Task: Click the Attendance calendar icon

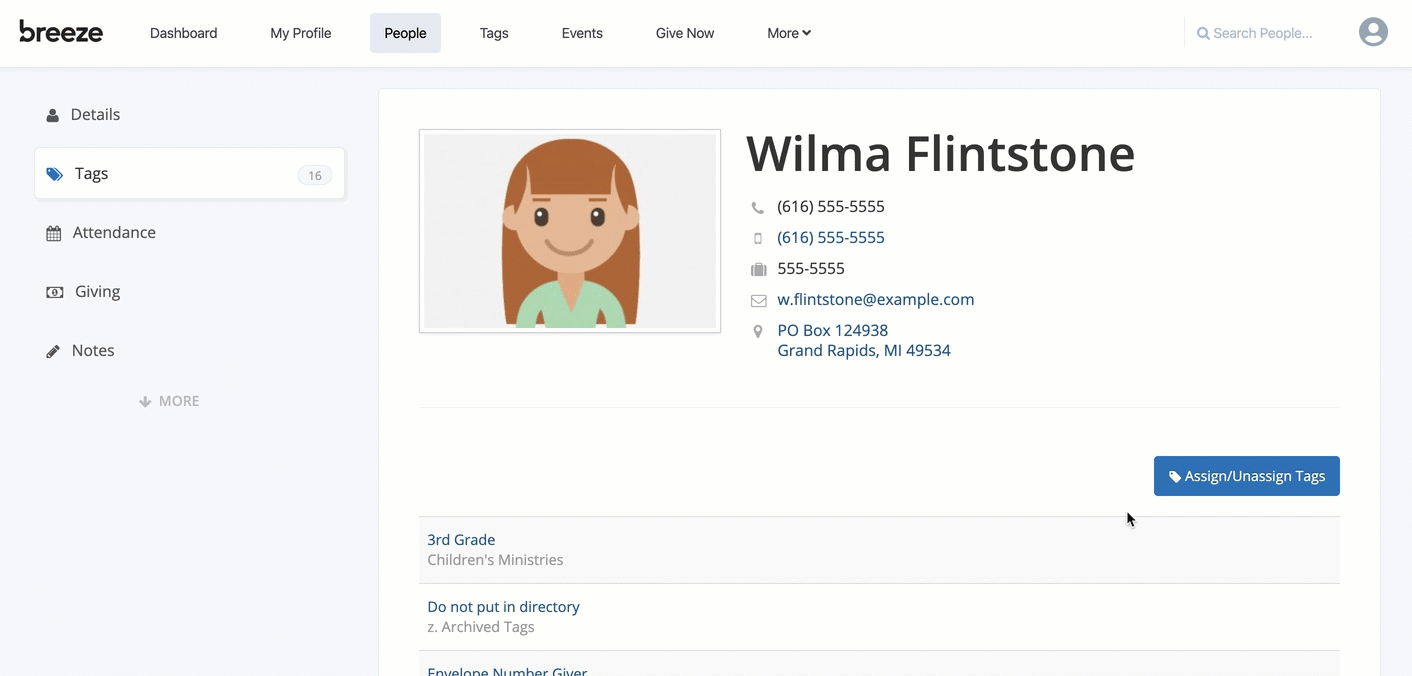Action: point(54,233)
